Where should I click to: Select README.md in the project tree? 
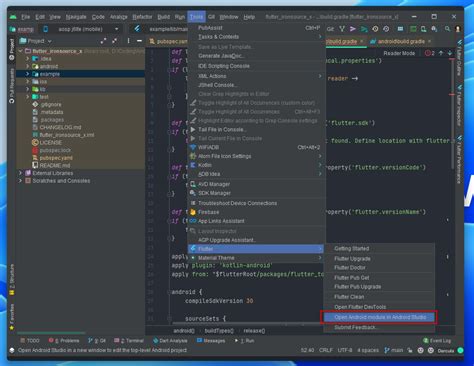(51, 165)
